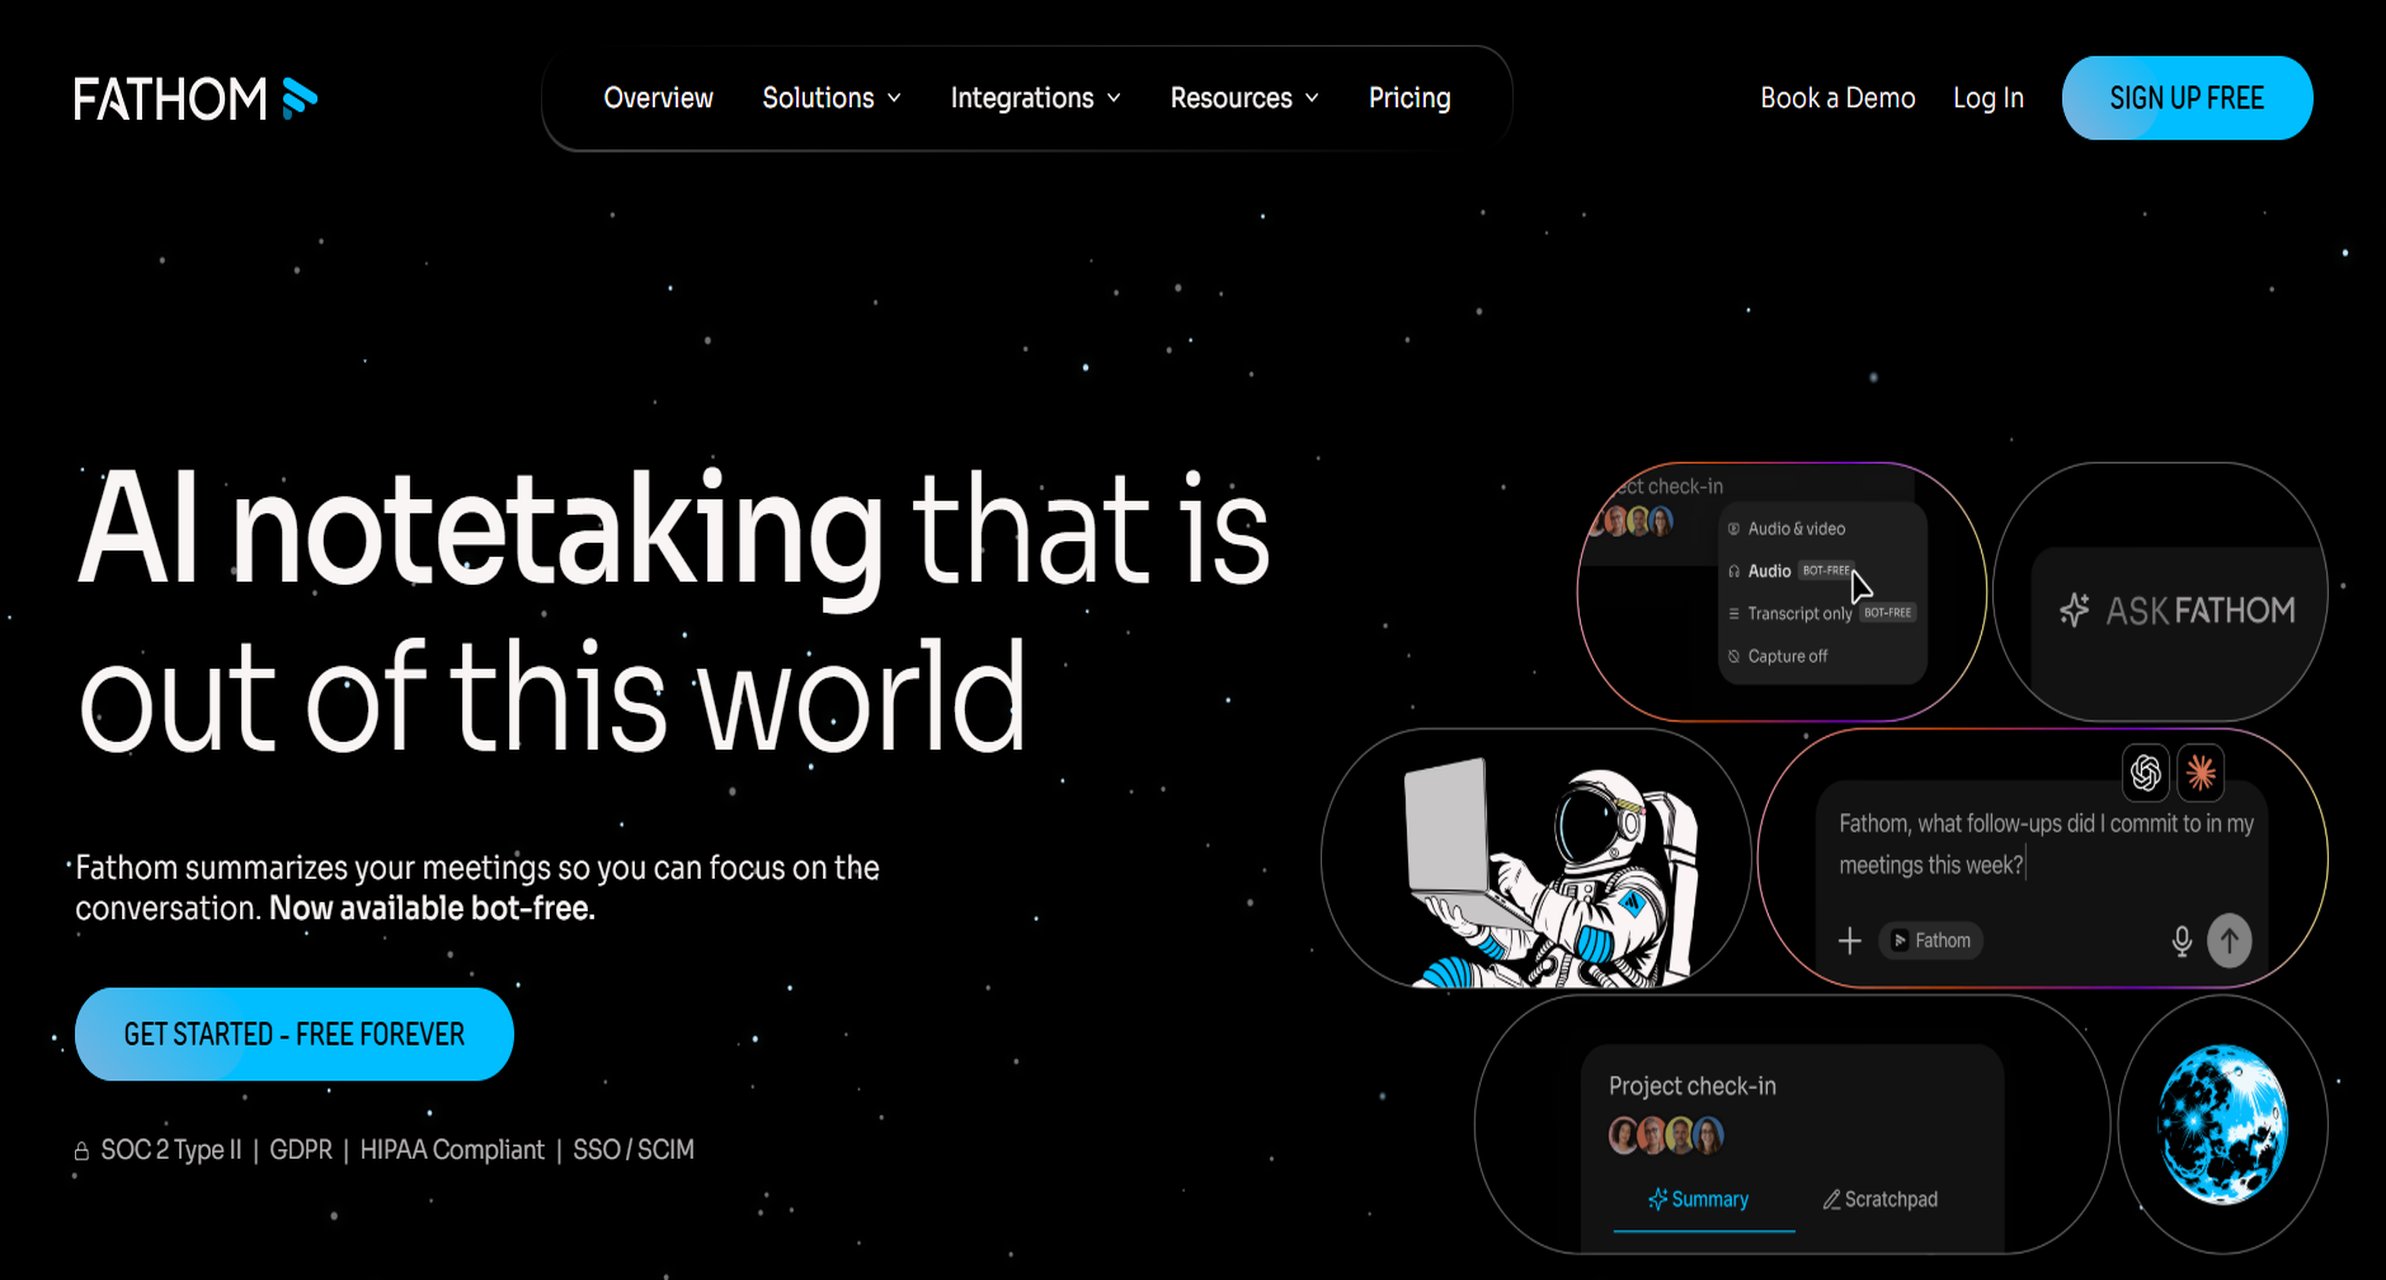Click the blue moon image
The height and width of the screenshot is (1280, 2386).
pos(2222,1124)
